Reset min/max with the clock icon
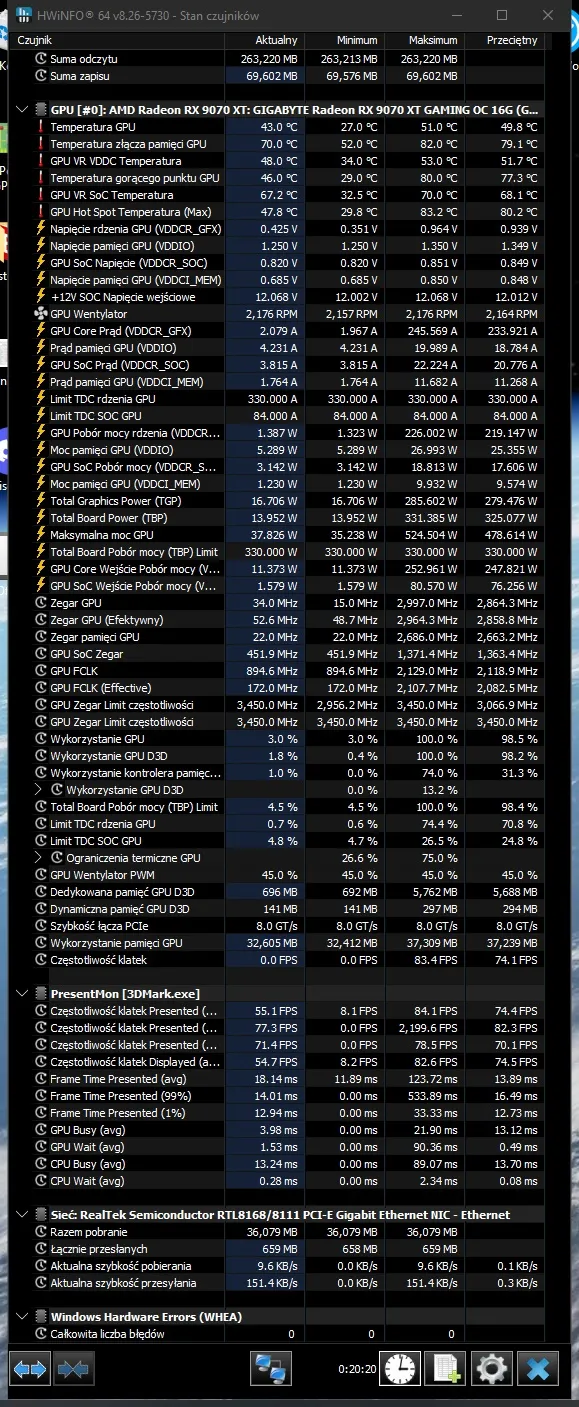The height and width of the screenshot is (1407, 579). point(401,1368)
